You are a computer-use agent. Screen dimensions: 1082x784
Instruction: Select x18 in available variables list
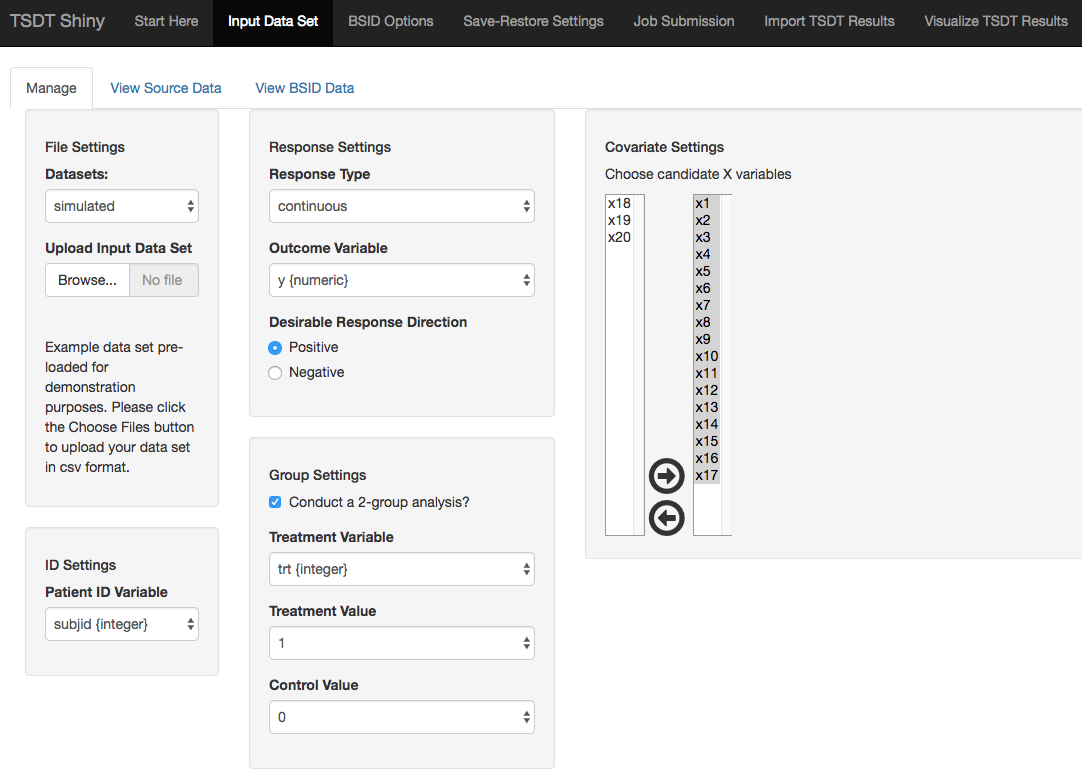pyautogui.click(x=620, y=204)
